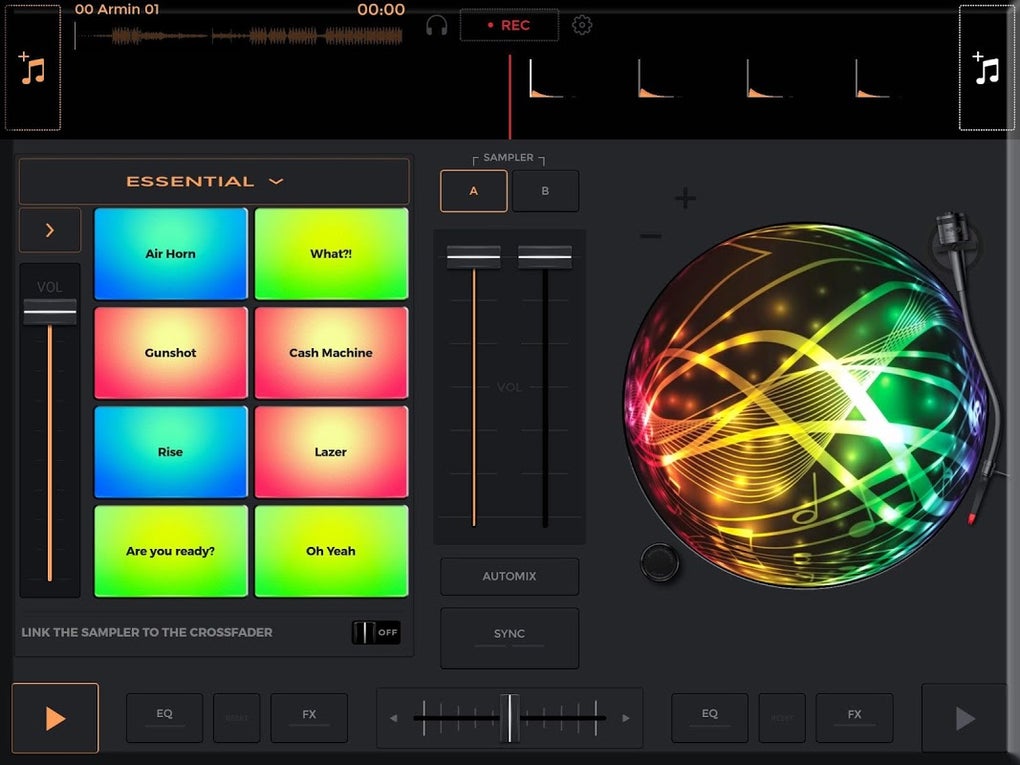
Task: Play the right deck
Action: click(965, 718)
